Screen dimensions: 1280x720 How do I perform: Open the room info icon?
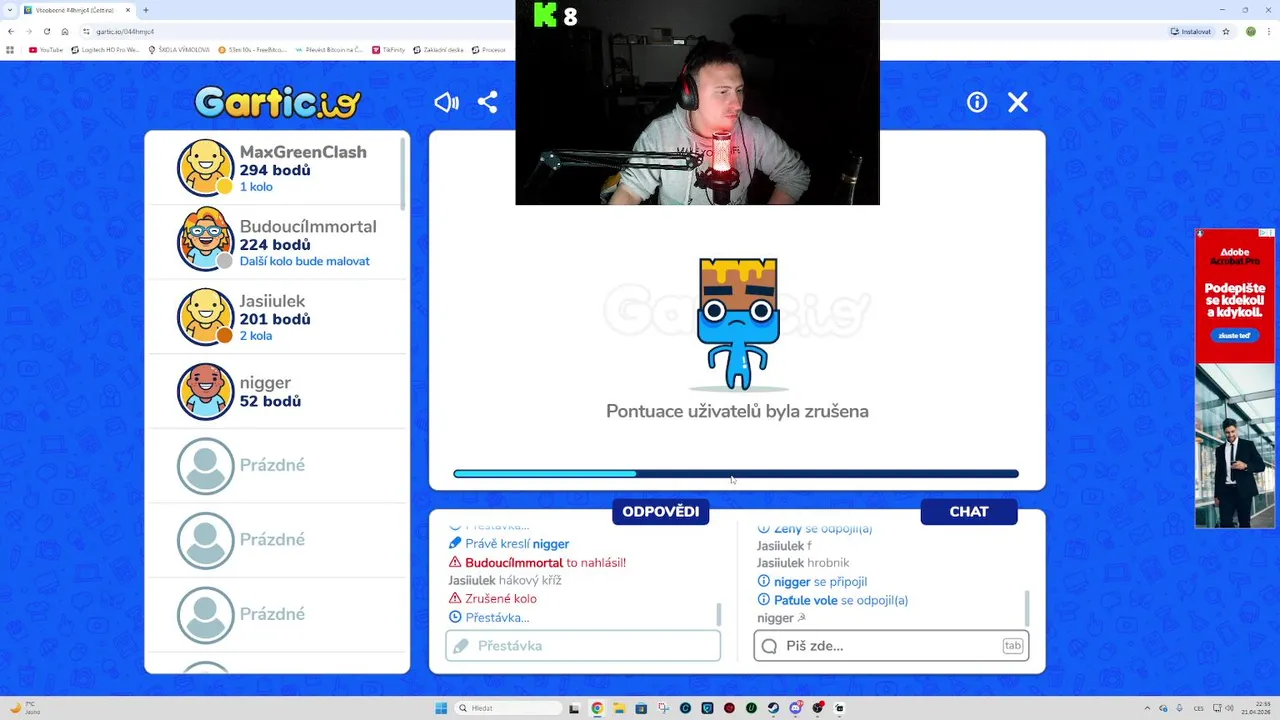(977, 102)
